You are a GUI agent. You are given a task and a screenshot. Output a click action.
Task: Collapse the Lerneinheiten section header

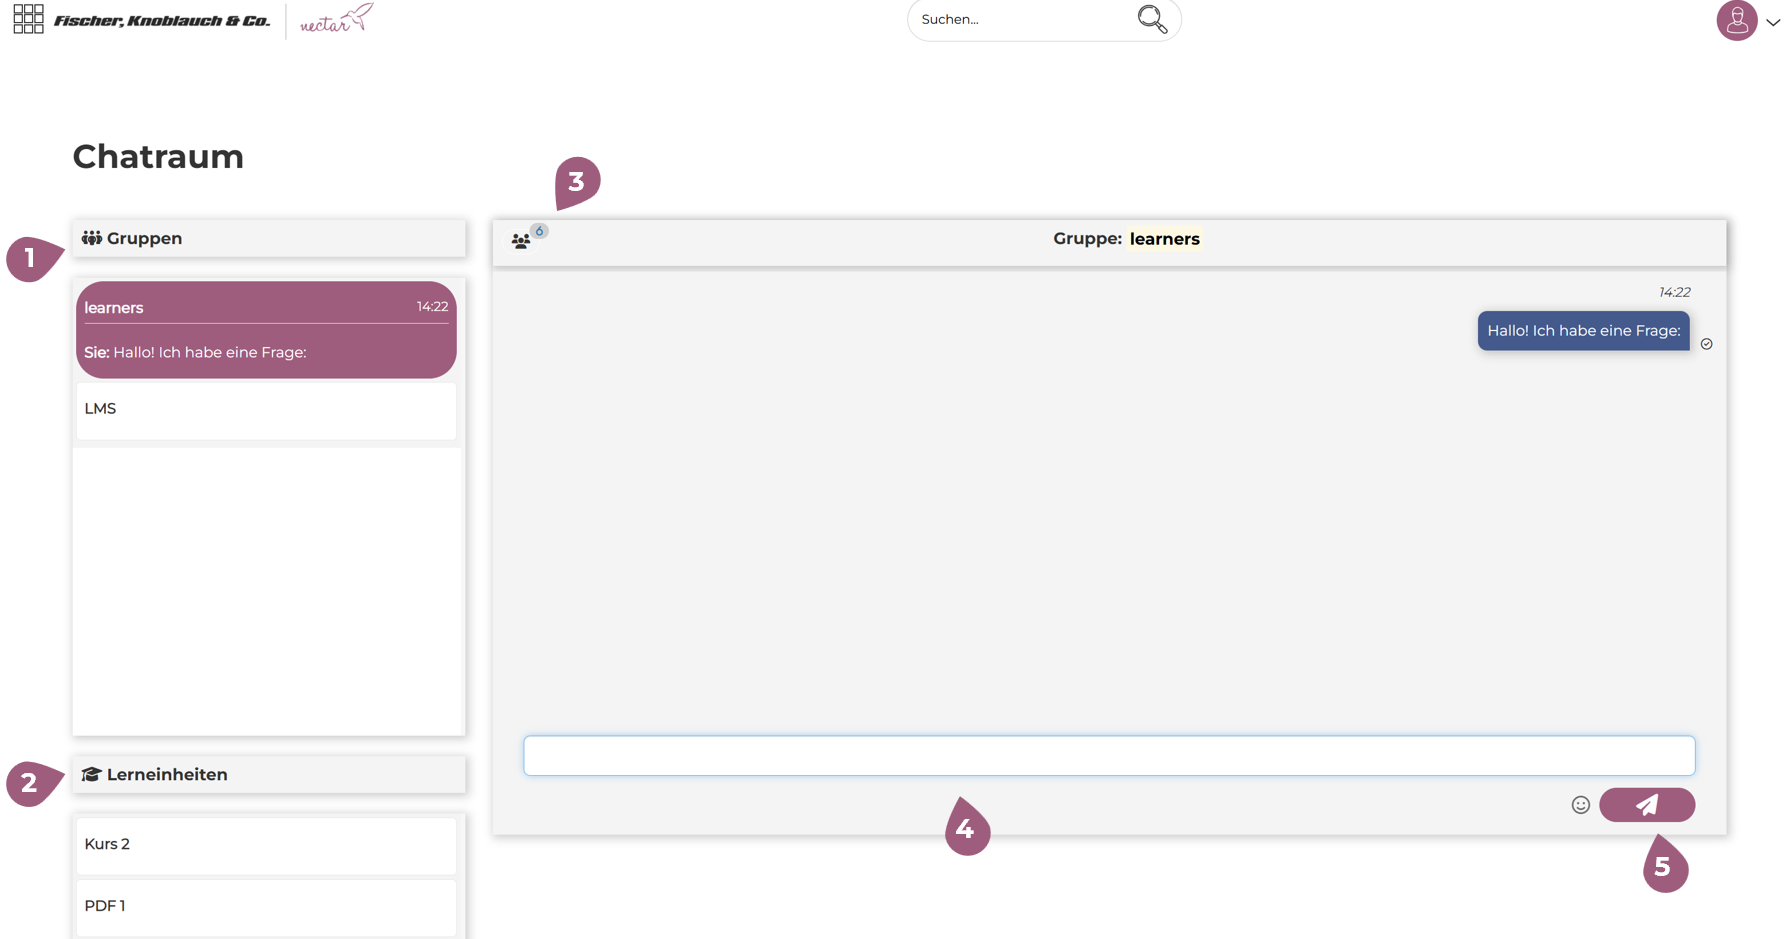[x=268, y=774]
